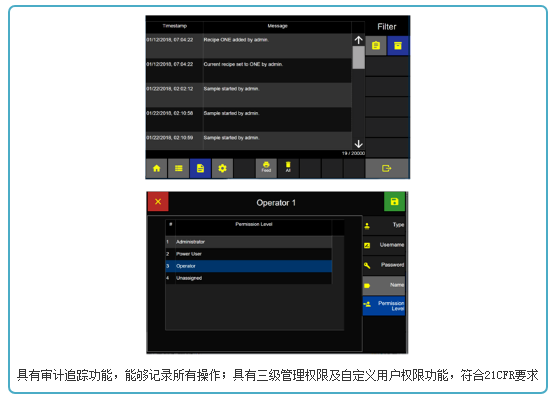Viewport: 559px width, 402px height.
Task: Open the Username option
Action: (x=384, y=245)
